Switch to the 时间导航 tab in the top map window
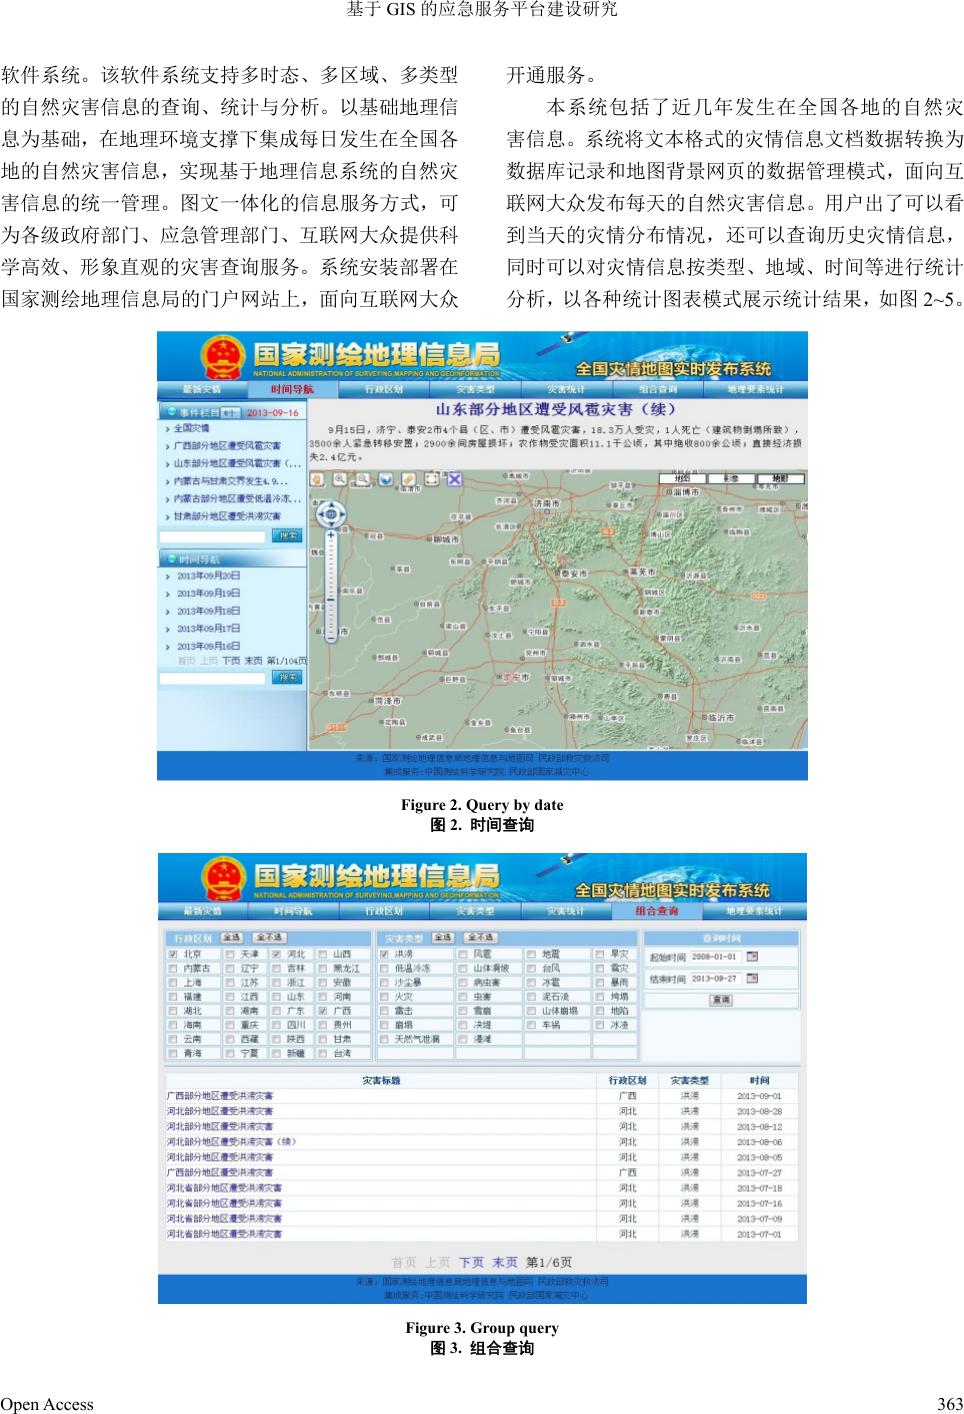The image size is (964, 1414). click(x=293, y=389)
